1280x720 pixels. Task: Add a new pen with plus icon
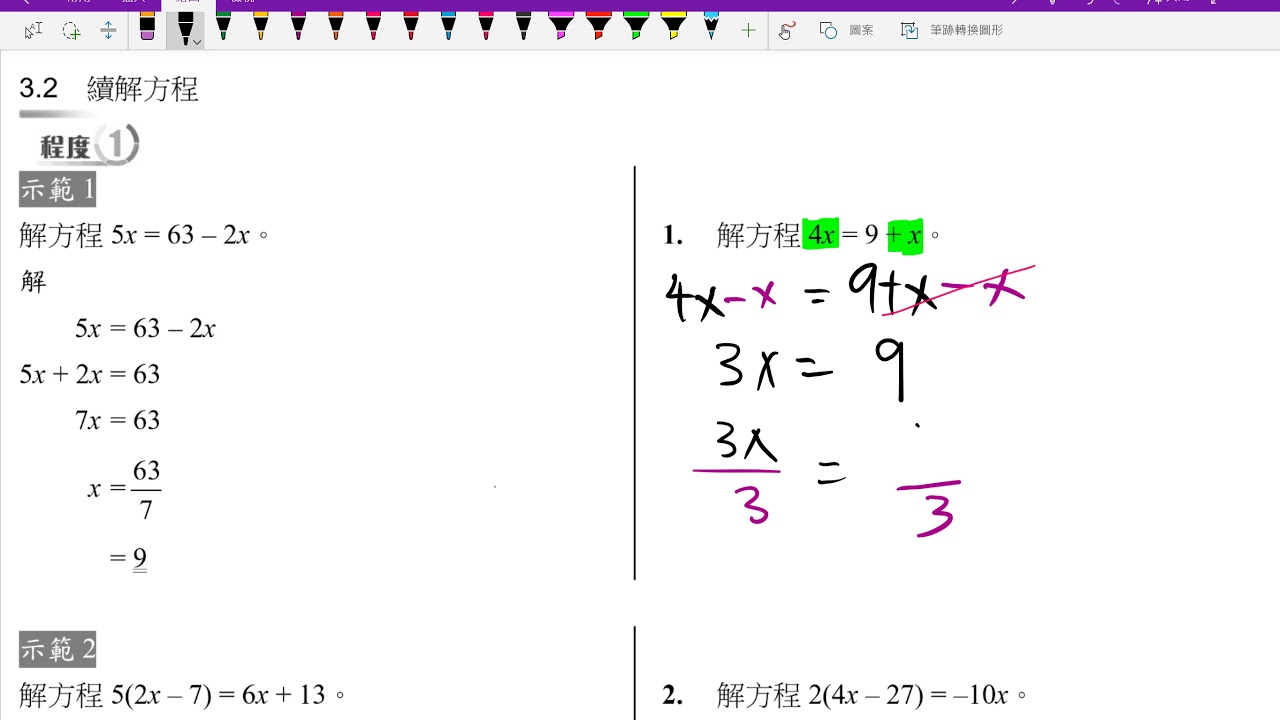[x=748, y=31]
